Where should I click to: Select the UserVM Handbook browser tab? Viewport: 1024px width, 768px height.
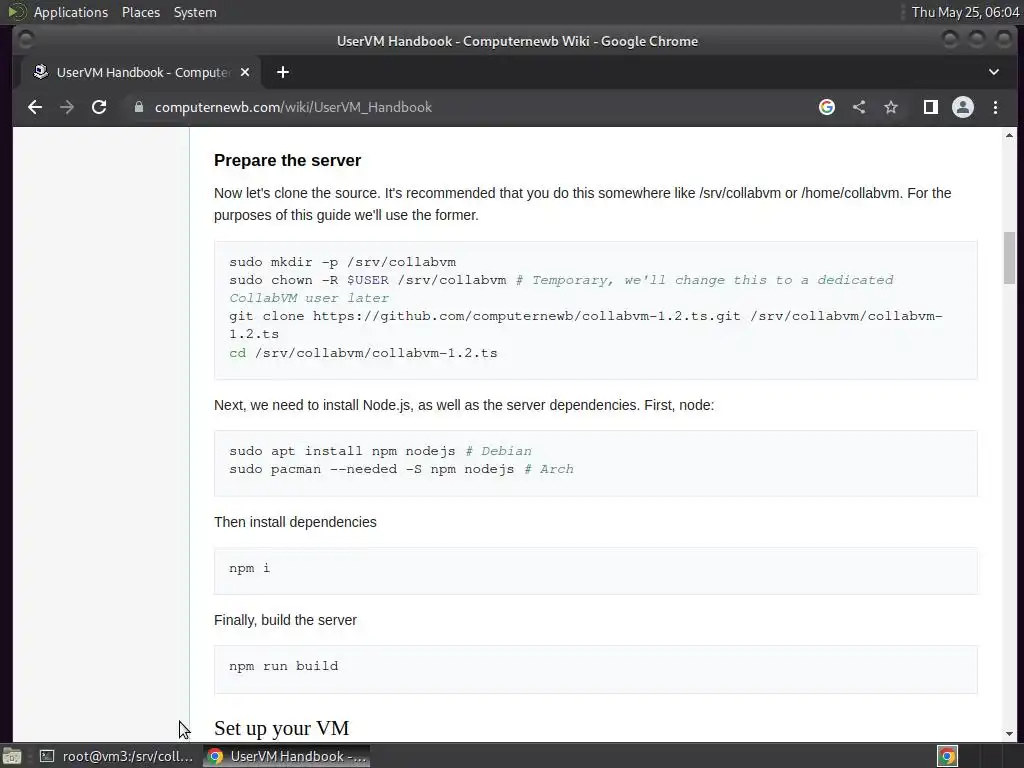tap(140, 72)
